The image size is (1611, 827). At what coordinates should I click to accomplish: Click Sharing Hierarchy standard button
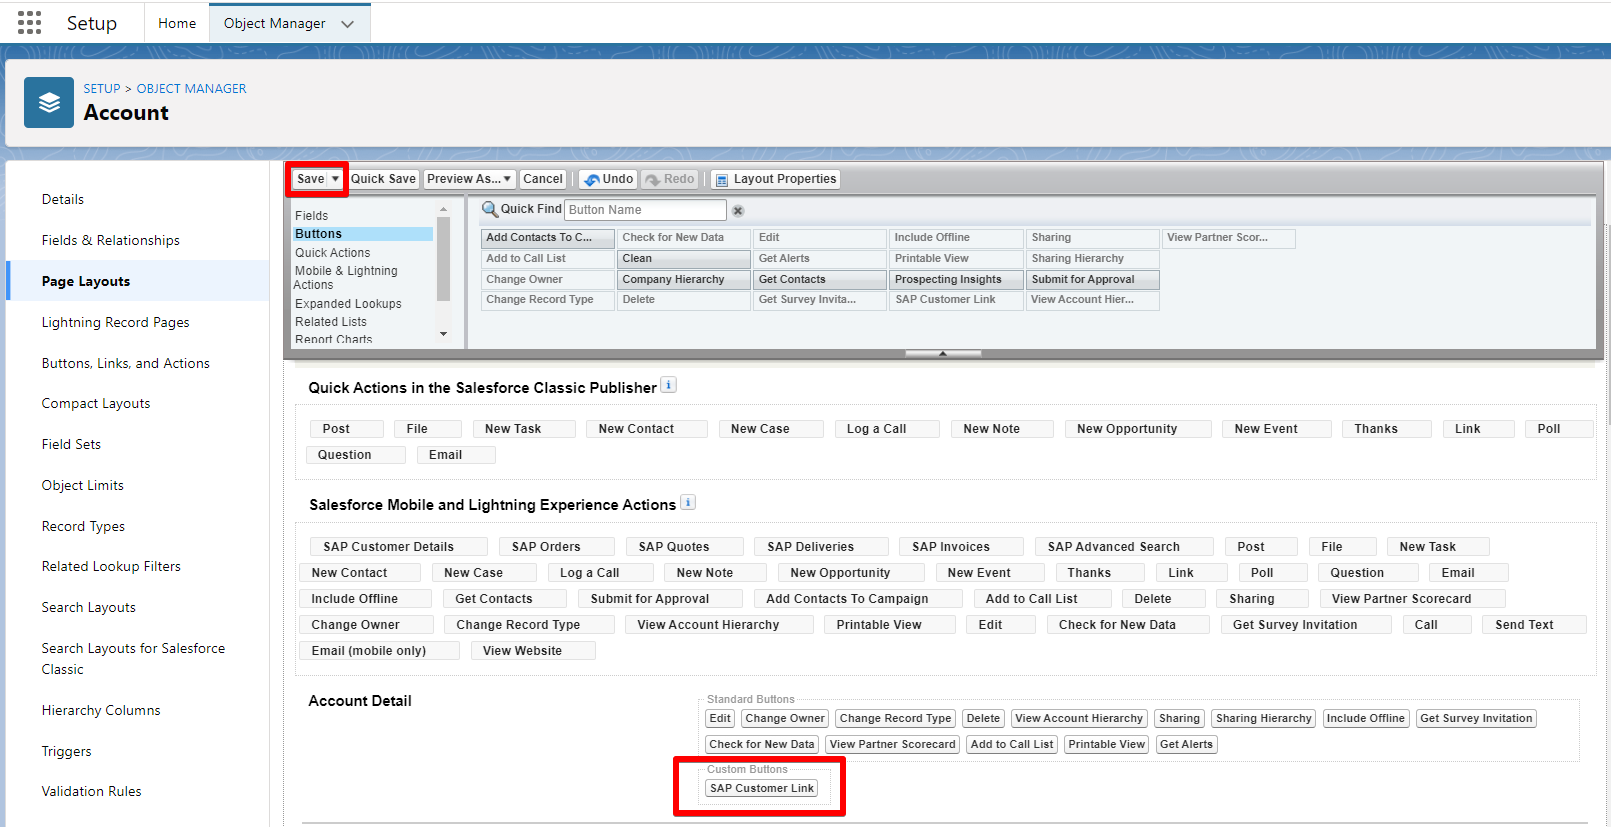(x=1264, y=718)
